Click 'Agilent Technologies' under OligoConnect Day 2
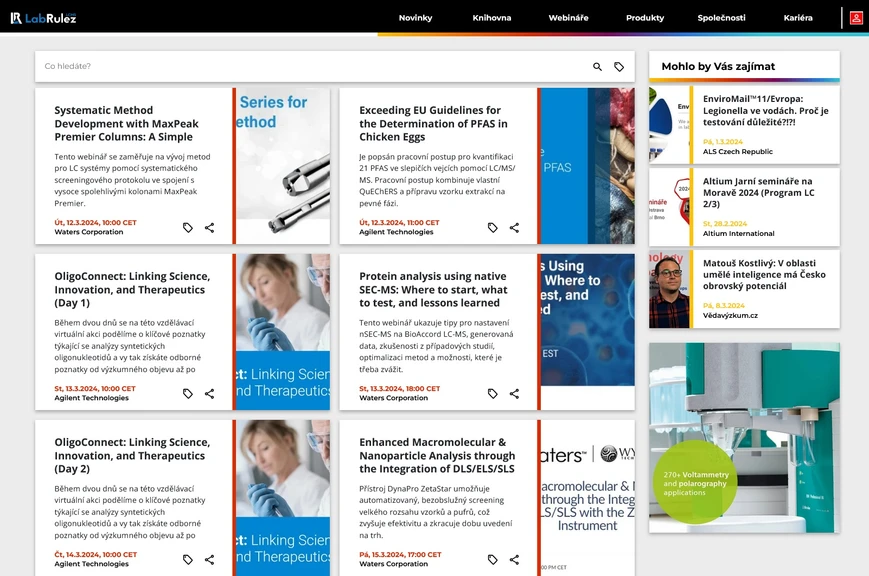Viewport: 869px width, 576px height. tap(91, 564)
